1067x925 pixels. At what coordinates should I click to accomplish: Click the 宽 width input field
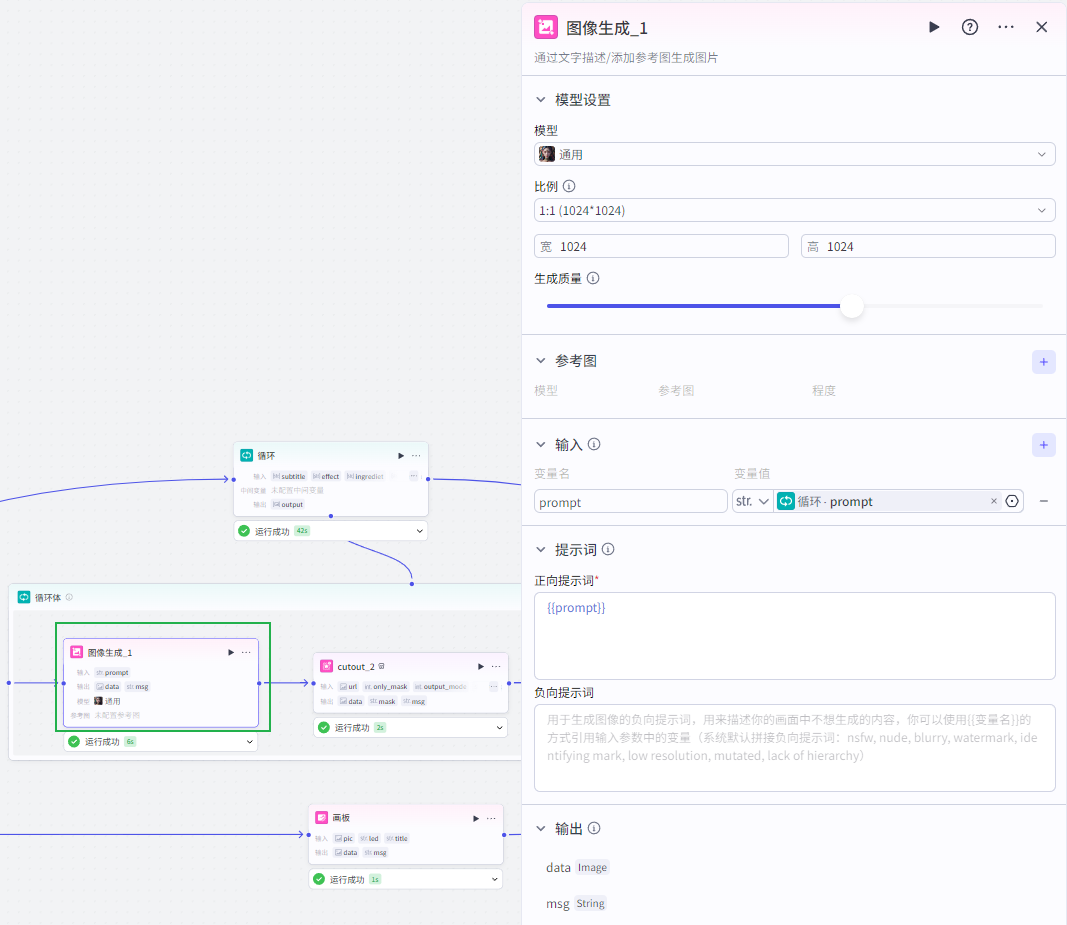pyautogui.click(x=670, y=246)
